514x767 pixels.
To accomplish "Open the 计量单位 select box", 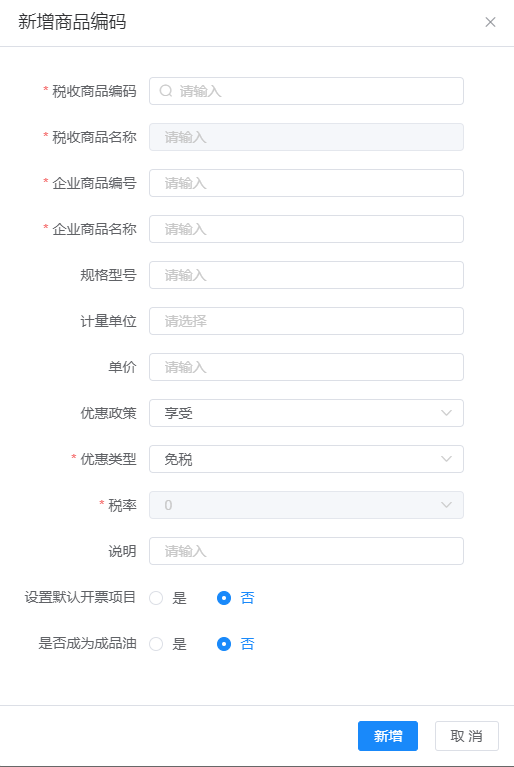I will coord(306,321).
